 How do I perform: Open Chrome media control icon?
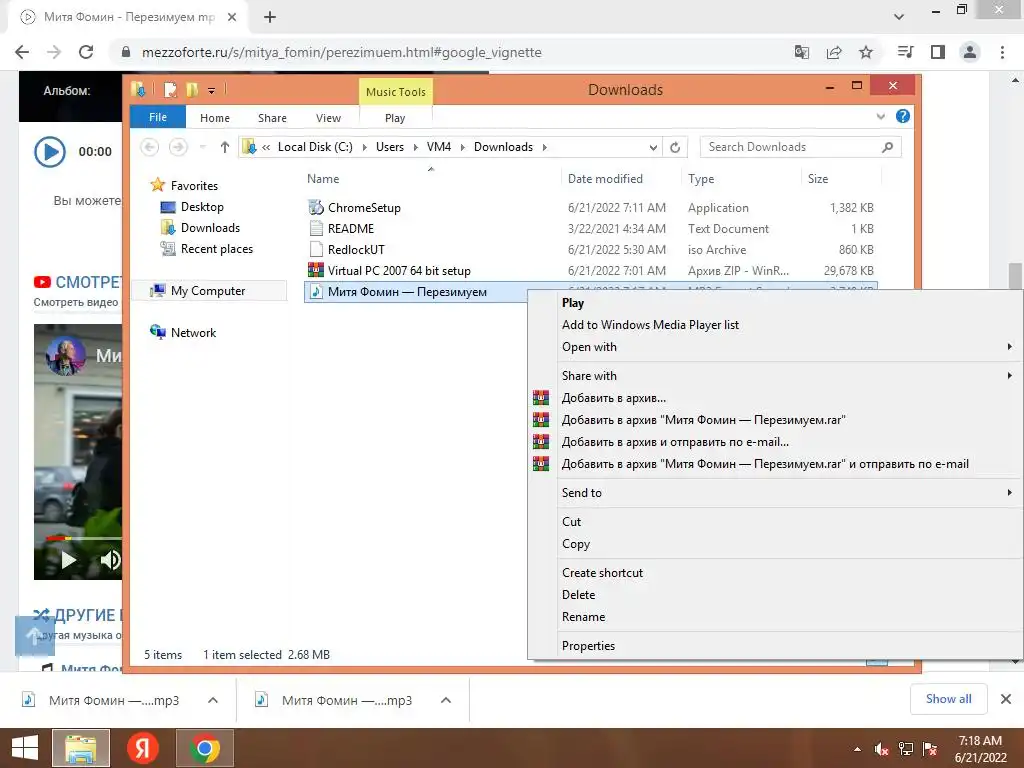(905, 52)
